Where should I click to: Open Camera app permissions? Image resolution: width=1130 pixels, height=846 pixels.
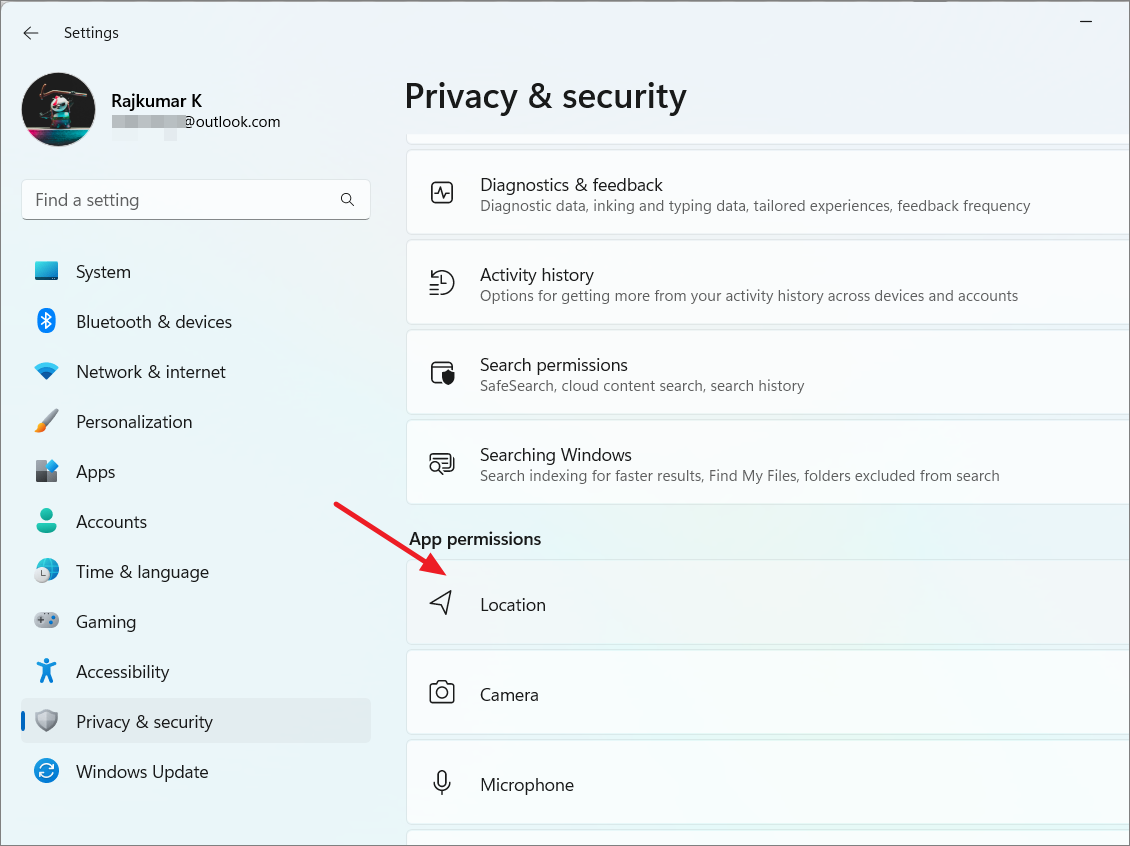click(768, 693)
